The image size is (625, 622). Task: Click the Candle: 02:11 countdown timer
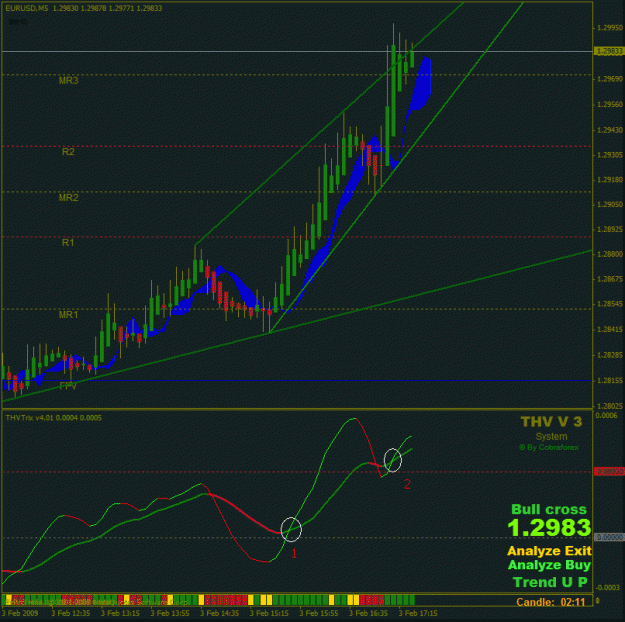(x=551, y=602)
